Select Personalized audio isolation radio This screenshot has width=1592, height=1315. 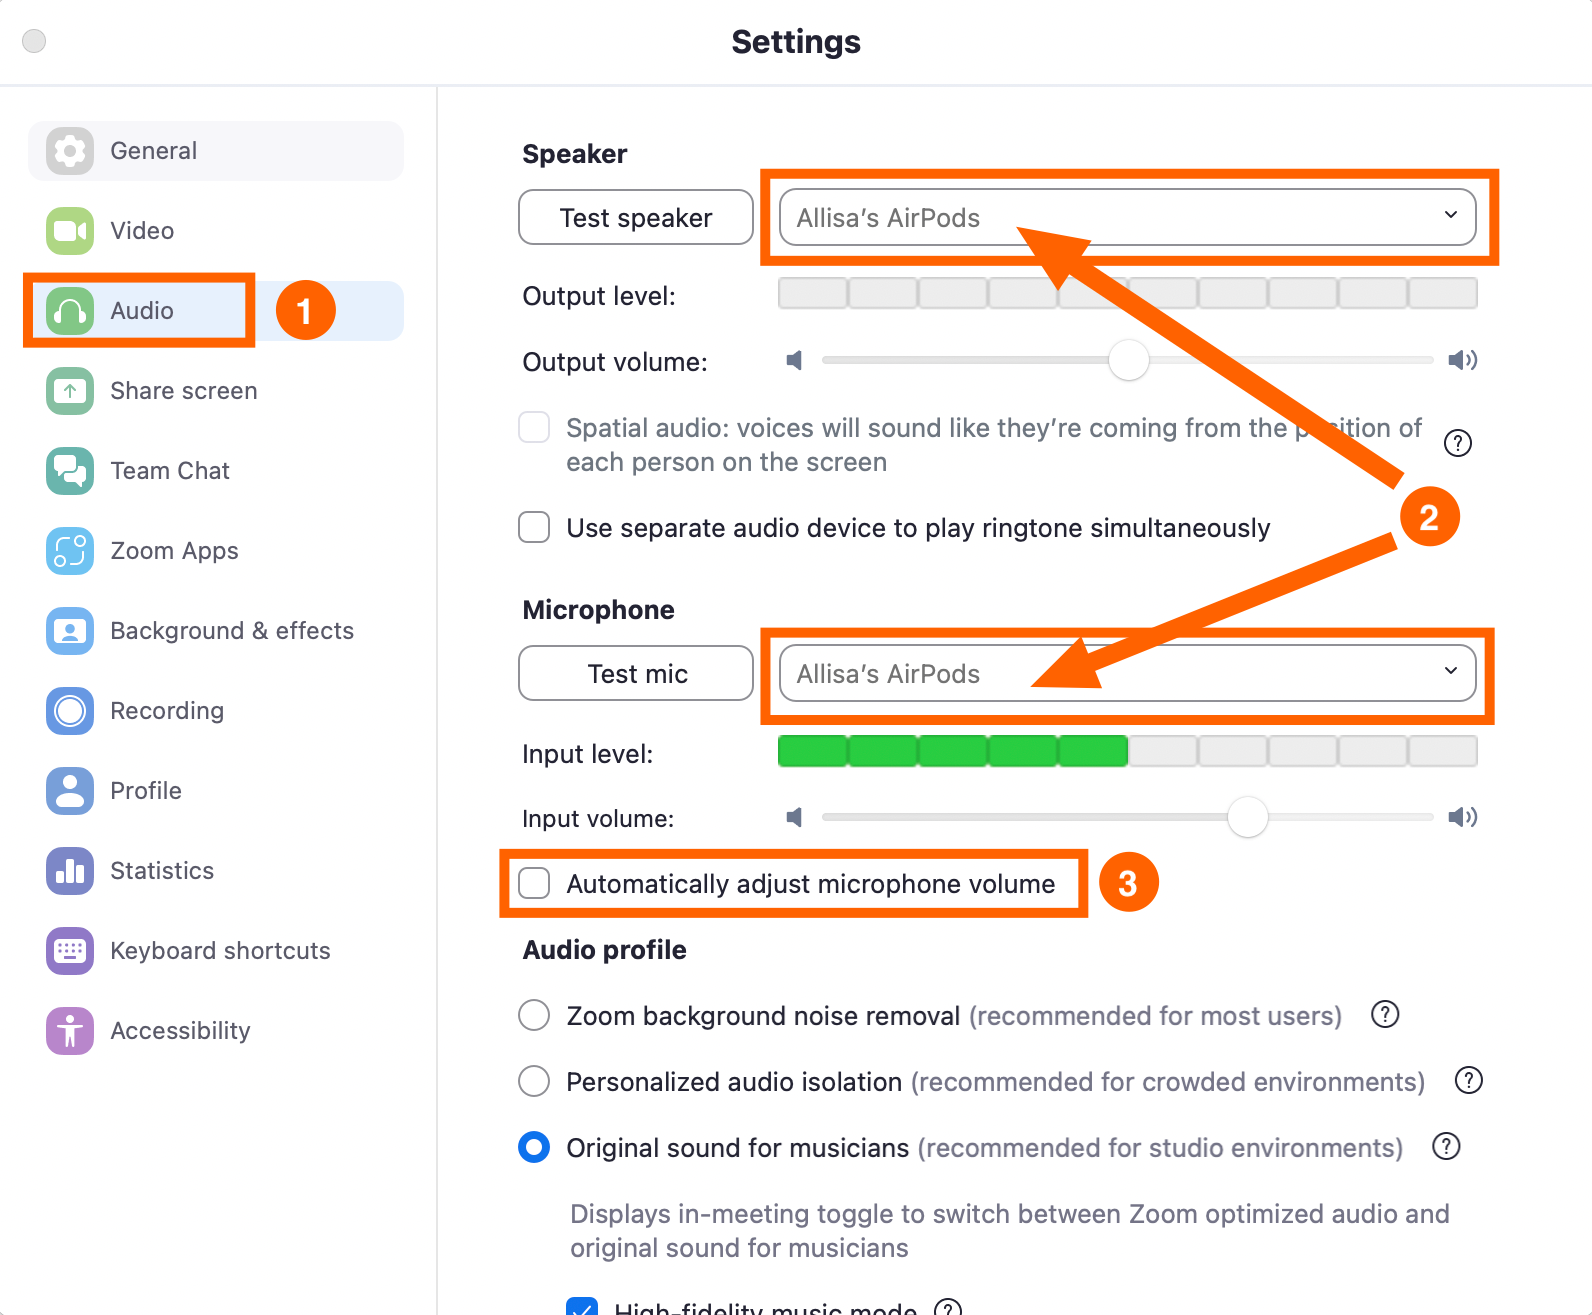click(x=534, y=1081)
